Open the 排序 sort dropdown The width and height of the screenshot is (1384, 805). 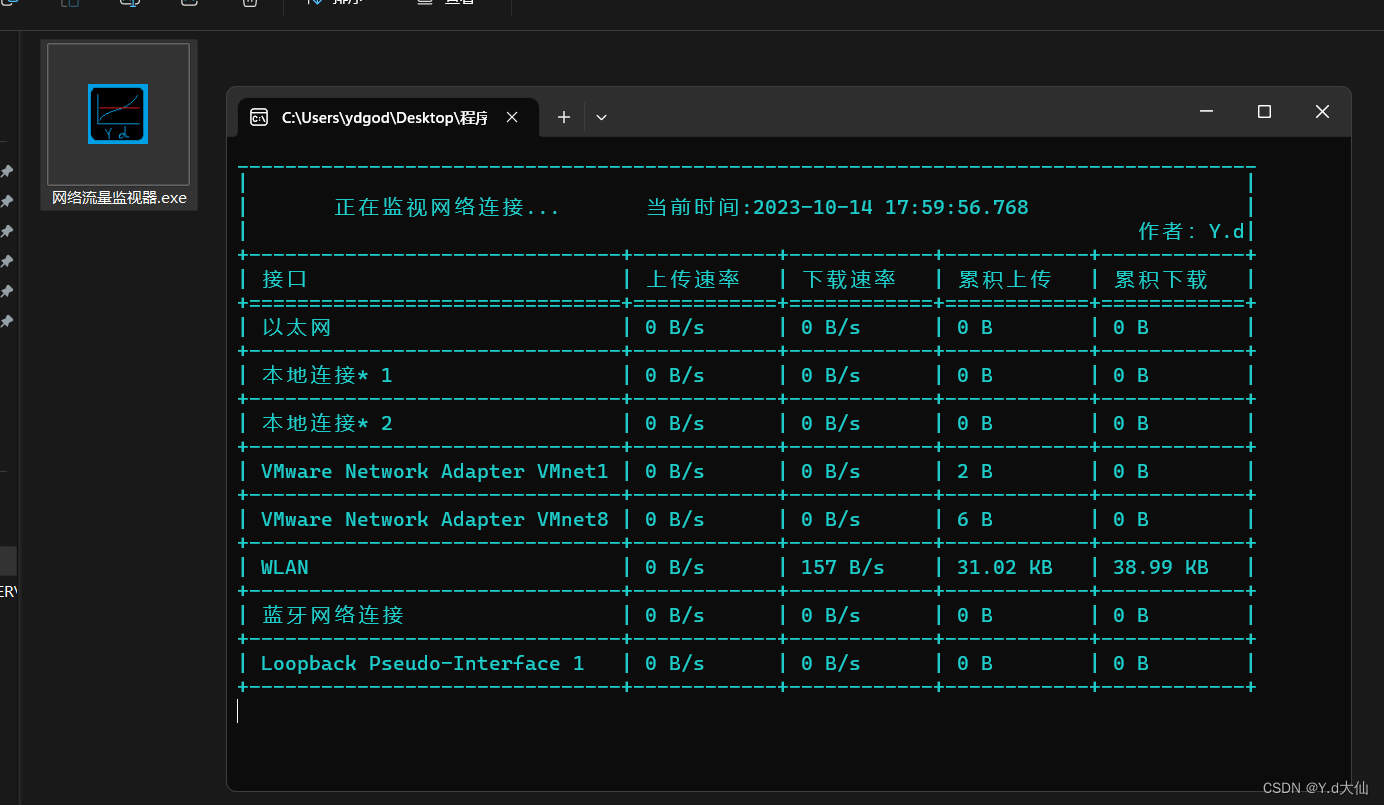click(337, 5)
